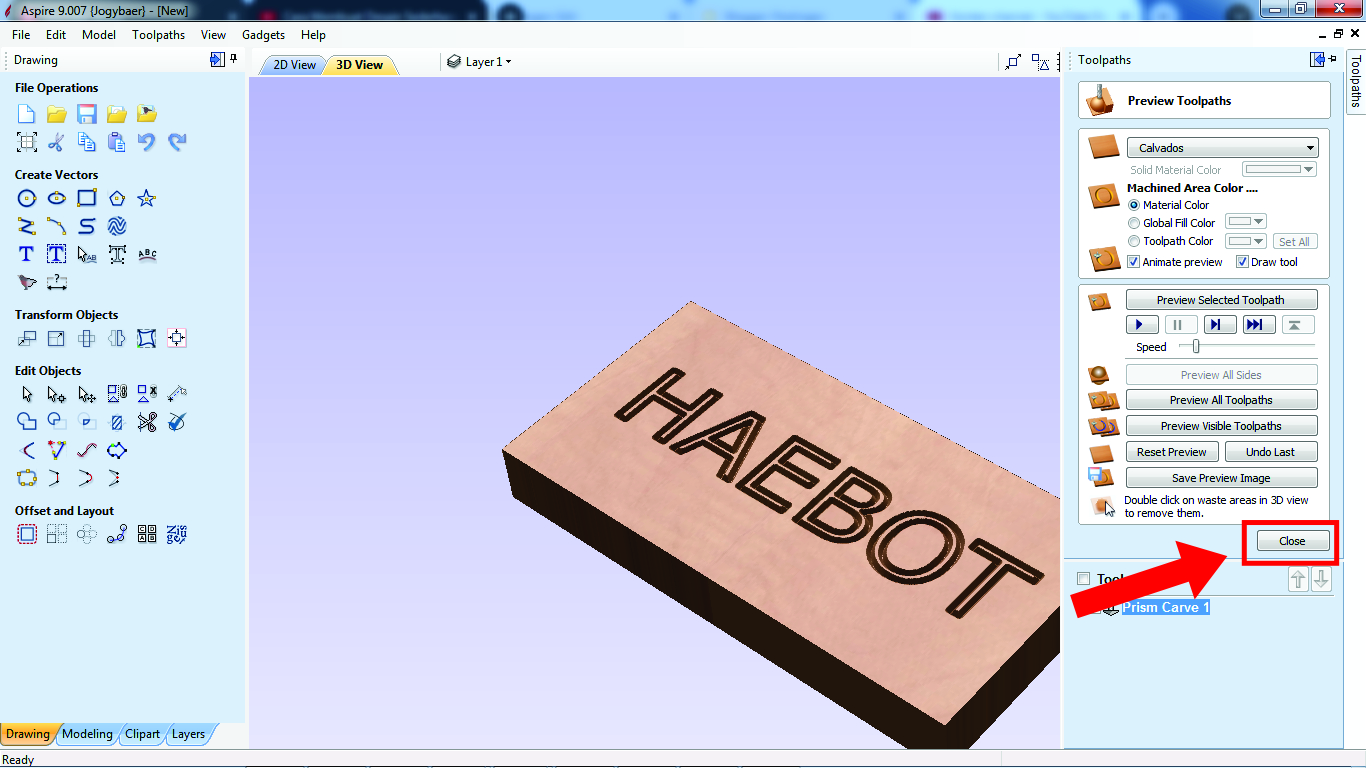
Task: Switch to the Modeling tab
Action: [x=87, y=734]
